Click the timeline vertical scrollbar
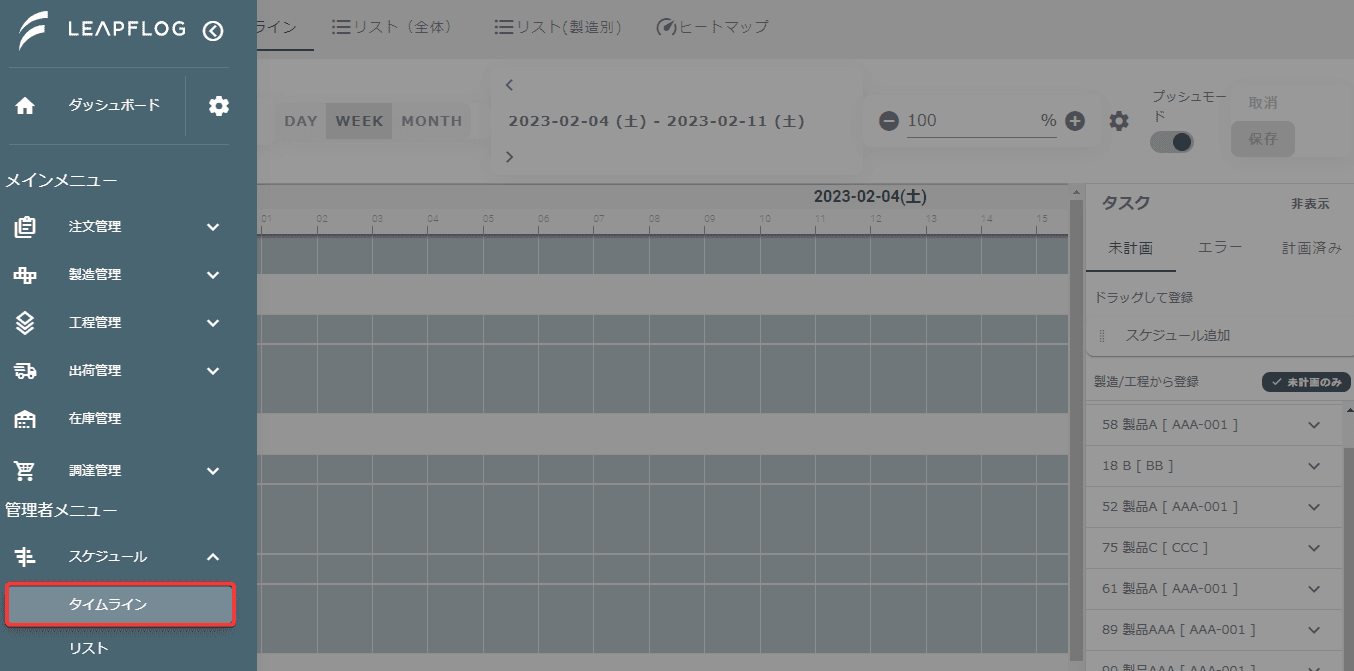This screenshot has width=1354, height=671. click(x=1076, y=430)
